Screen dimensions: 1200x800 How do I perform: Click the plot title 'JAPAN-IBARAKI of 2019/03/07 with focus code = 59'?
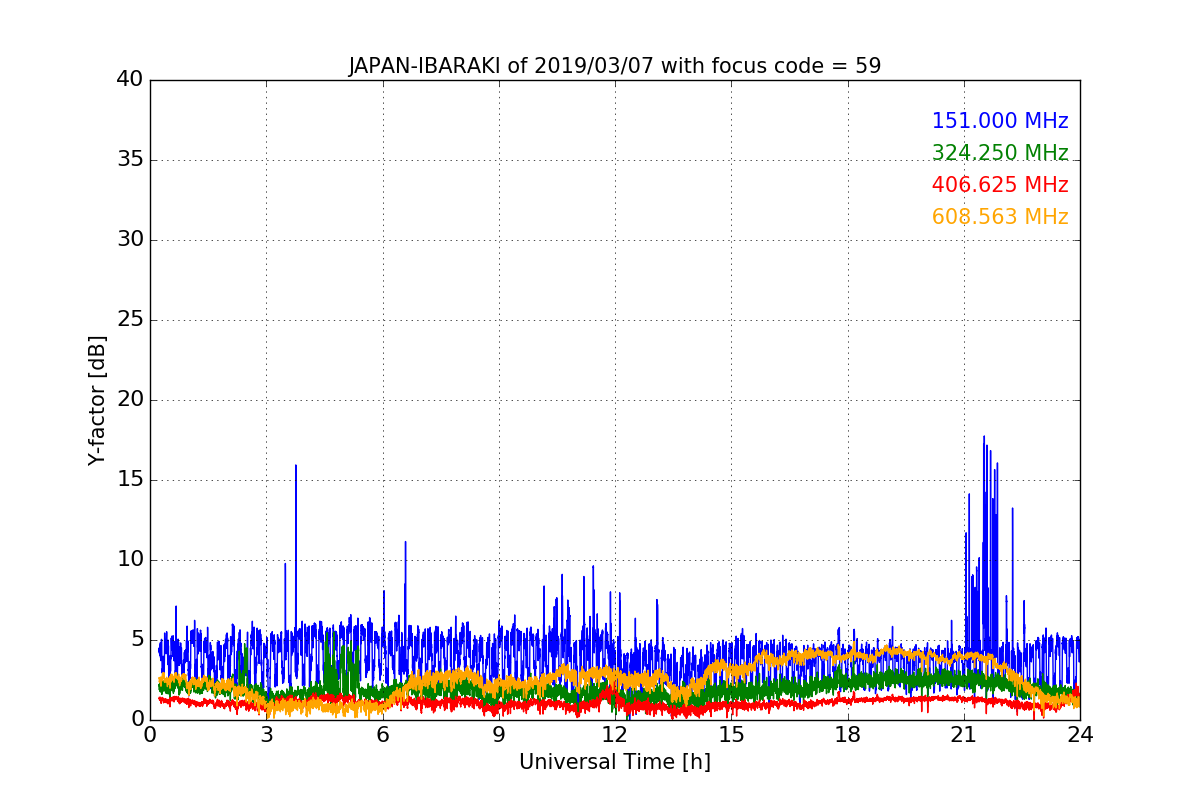click(x=615, y=66)
